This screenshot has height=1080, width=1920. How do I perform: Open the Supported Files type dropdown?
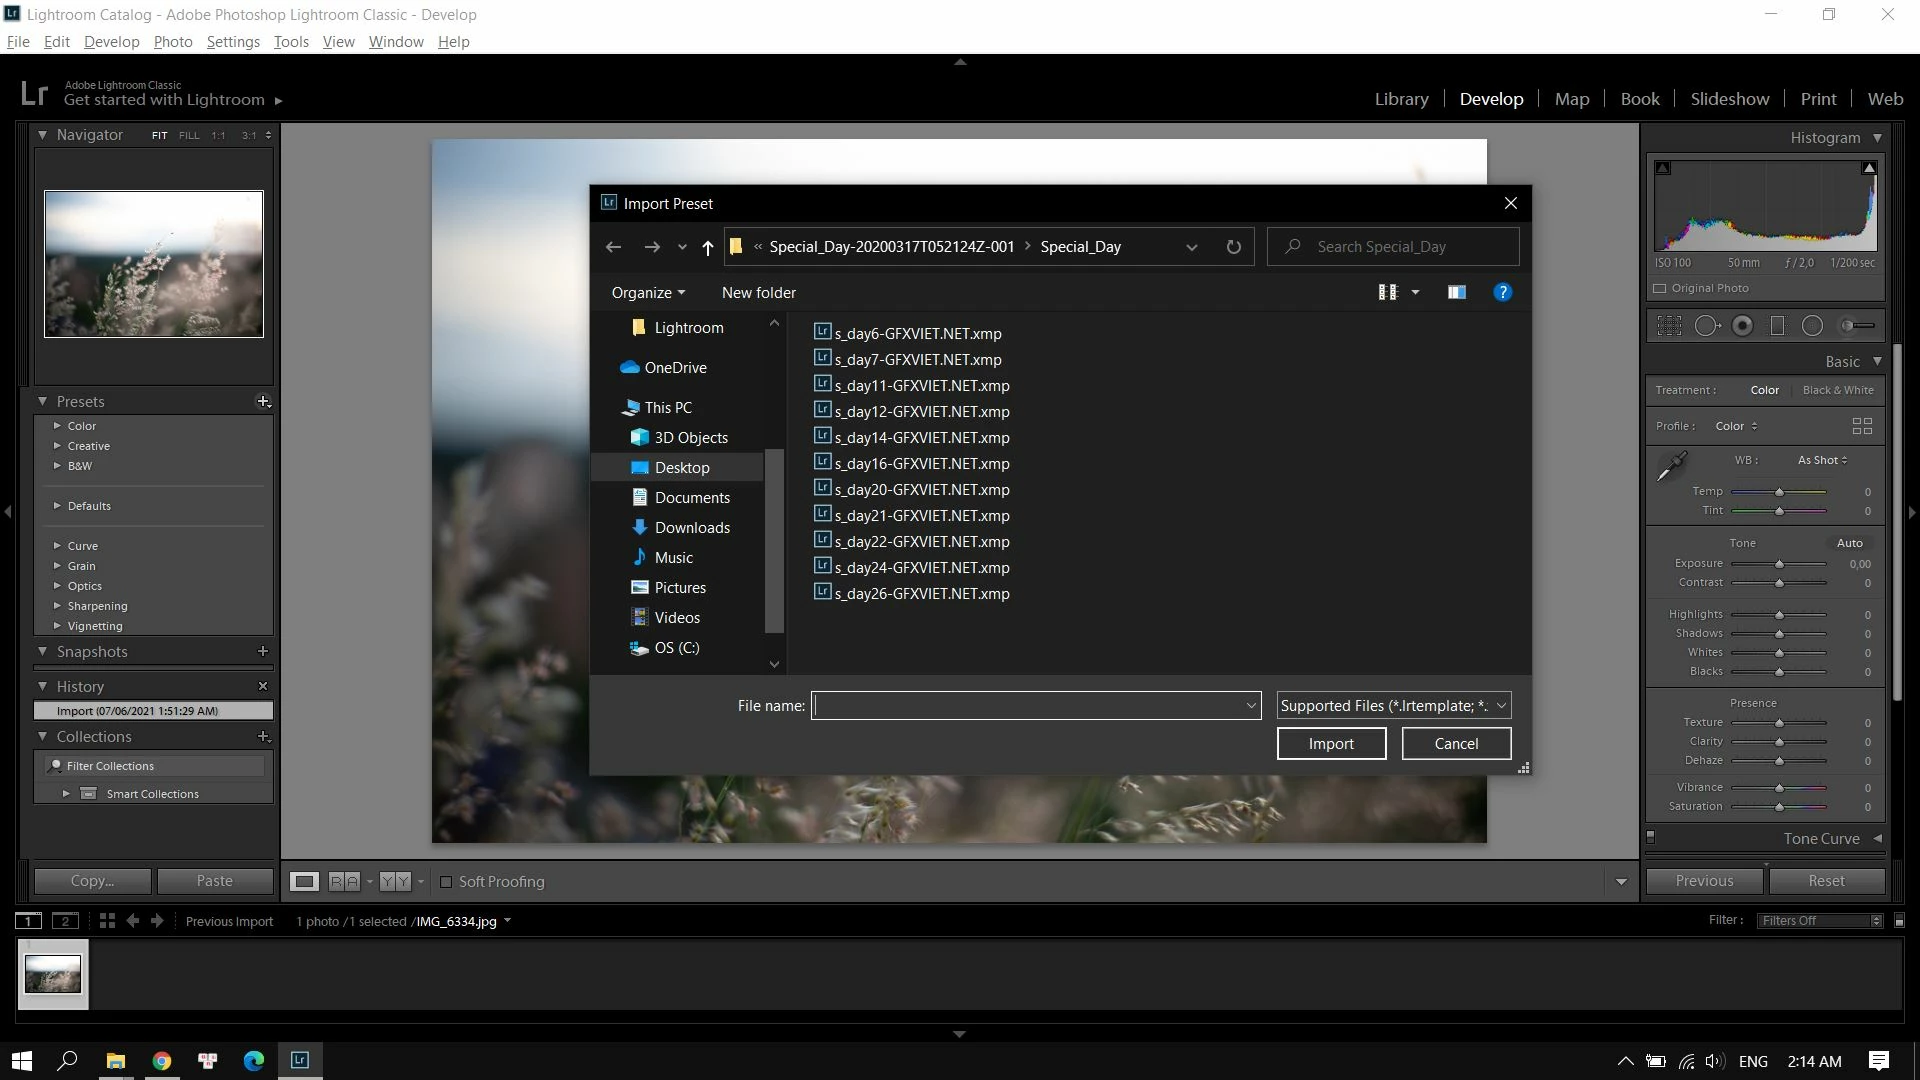click(x=1393, y=706)
